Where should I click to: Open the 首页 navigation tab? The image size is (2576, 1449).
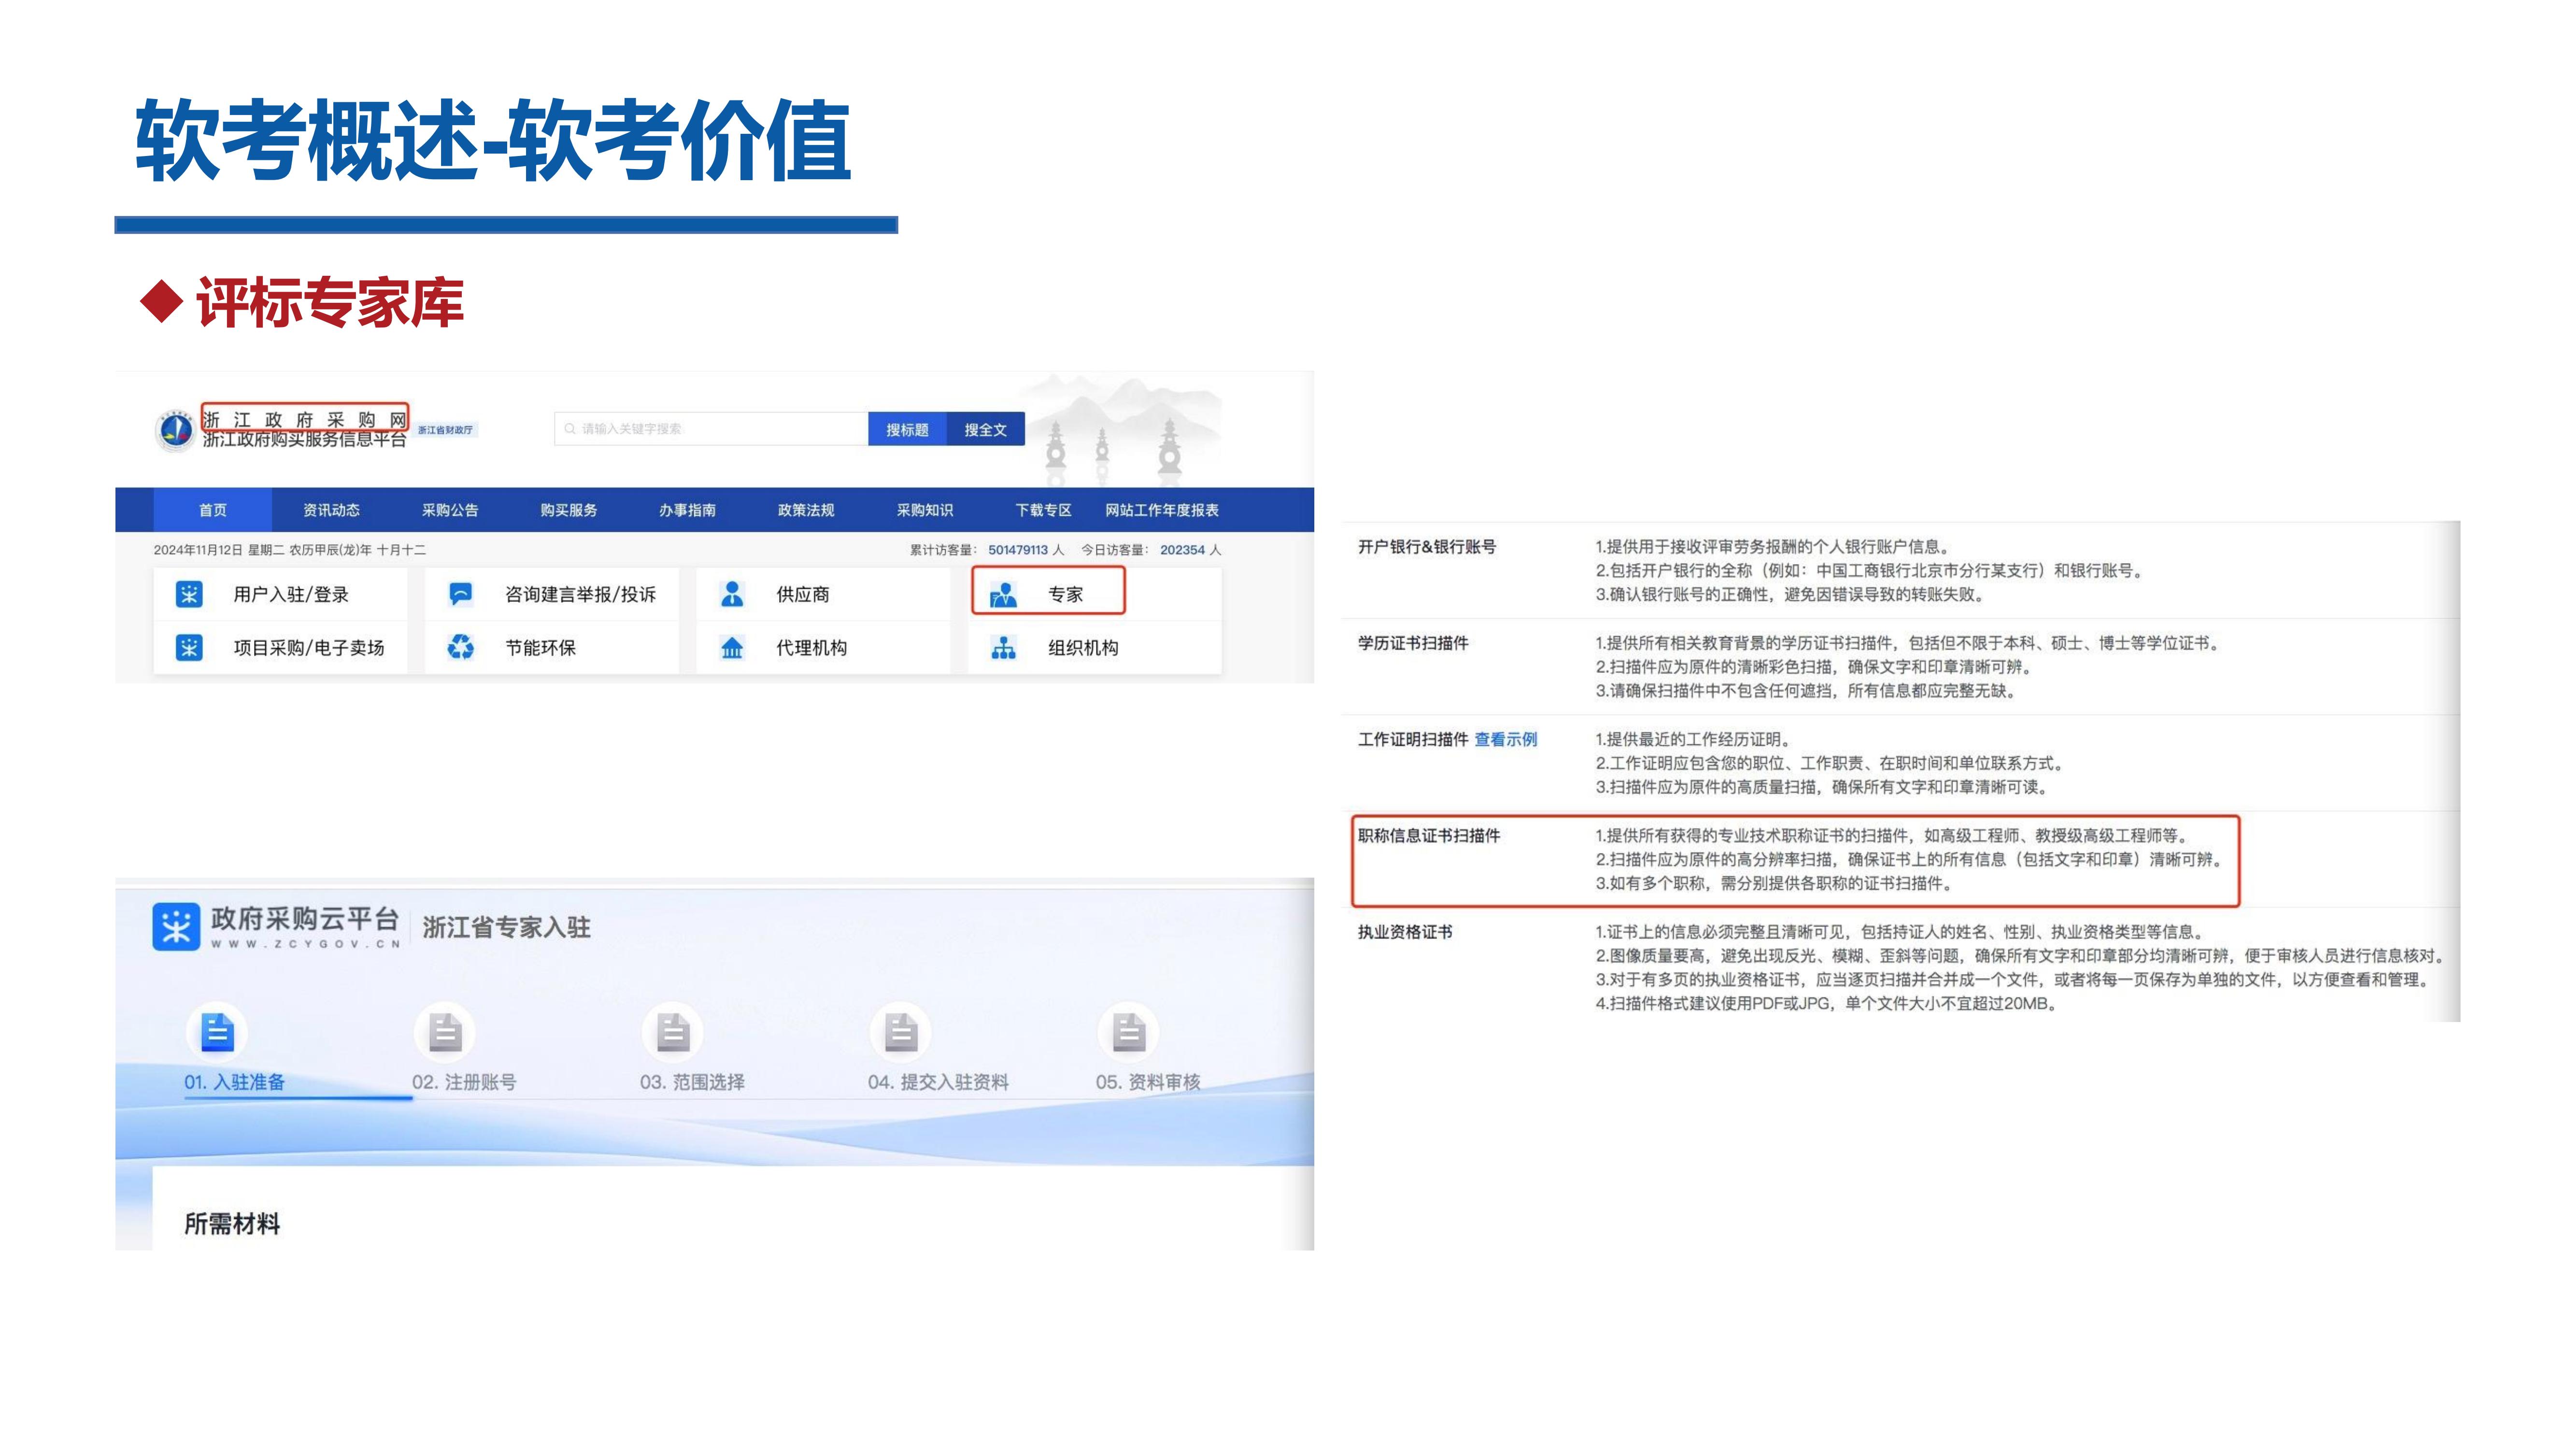coord(212,510)
